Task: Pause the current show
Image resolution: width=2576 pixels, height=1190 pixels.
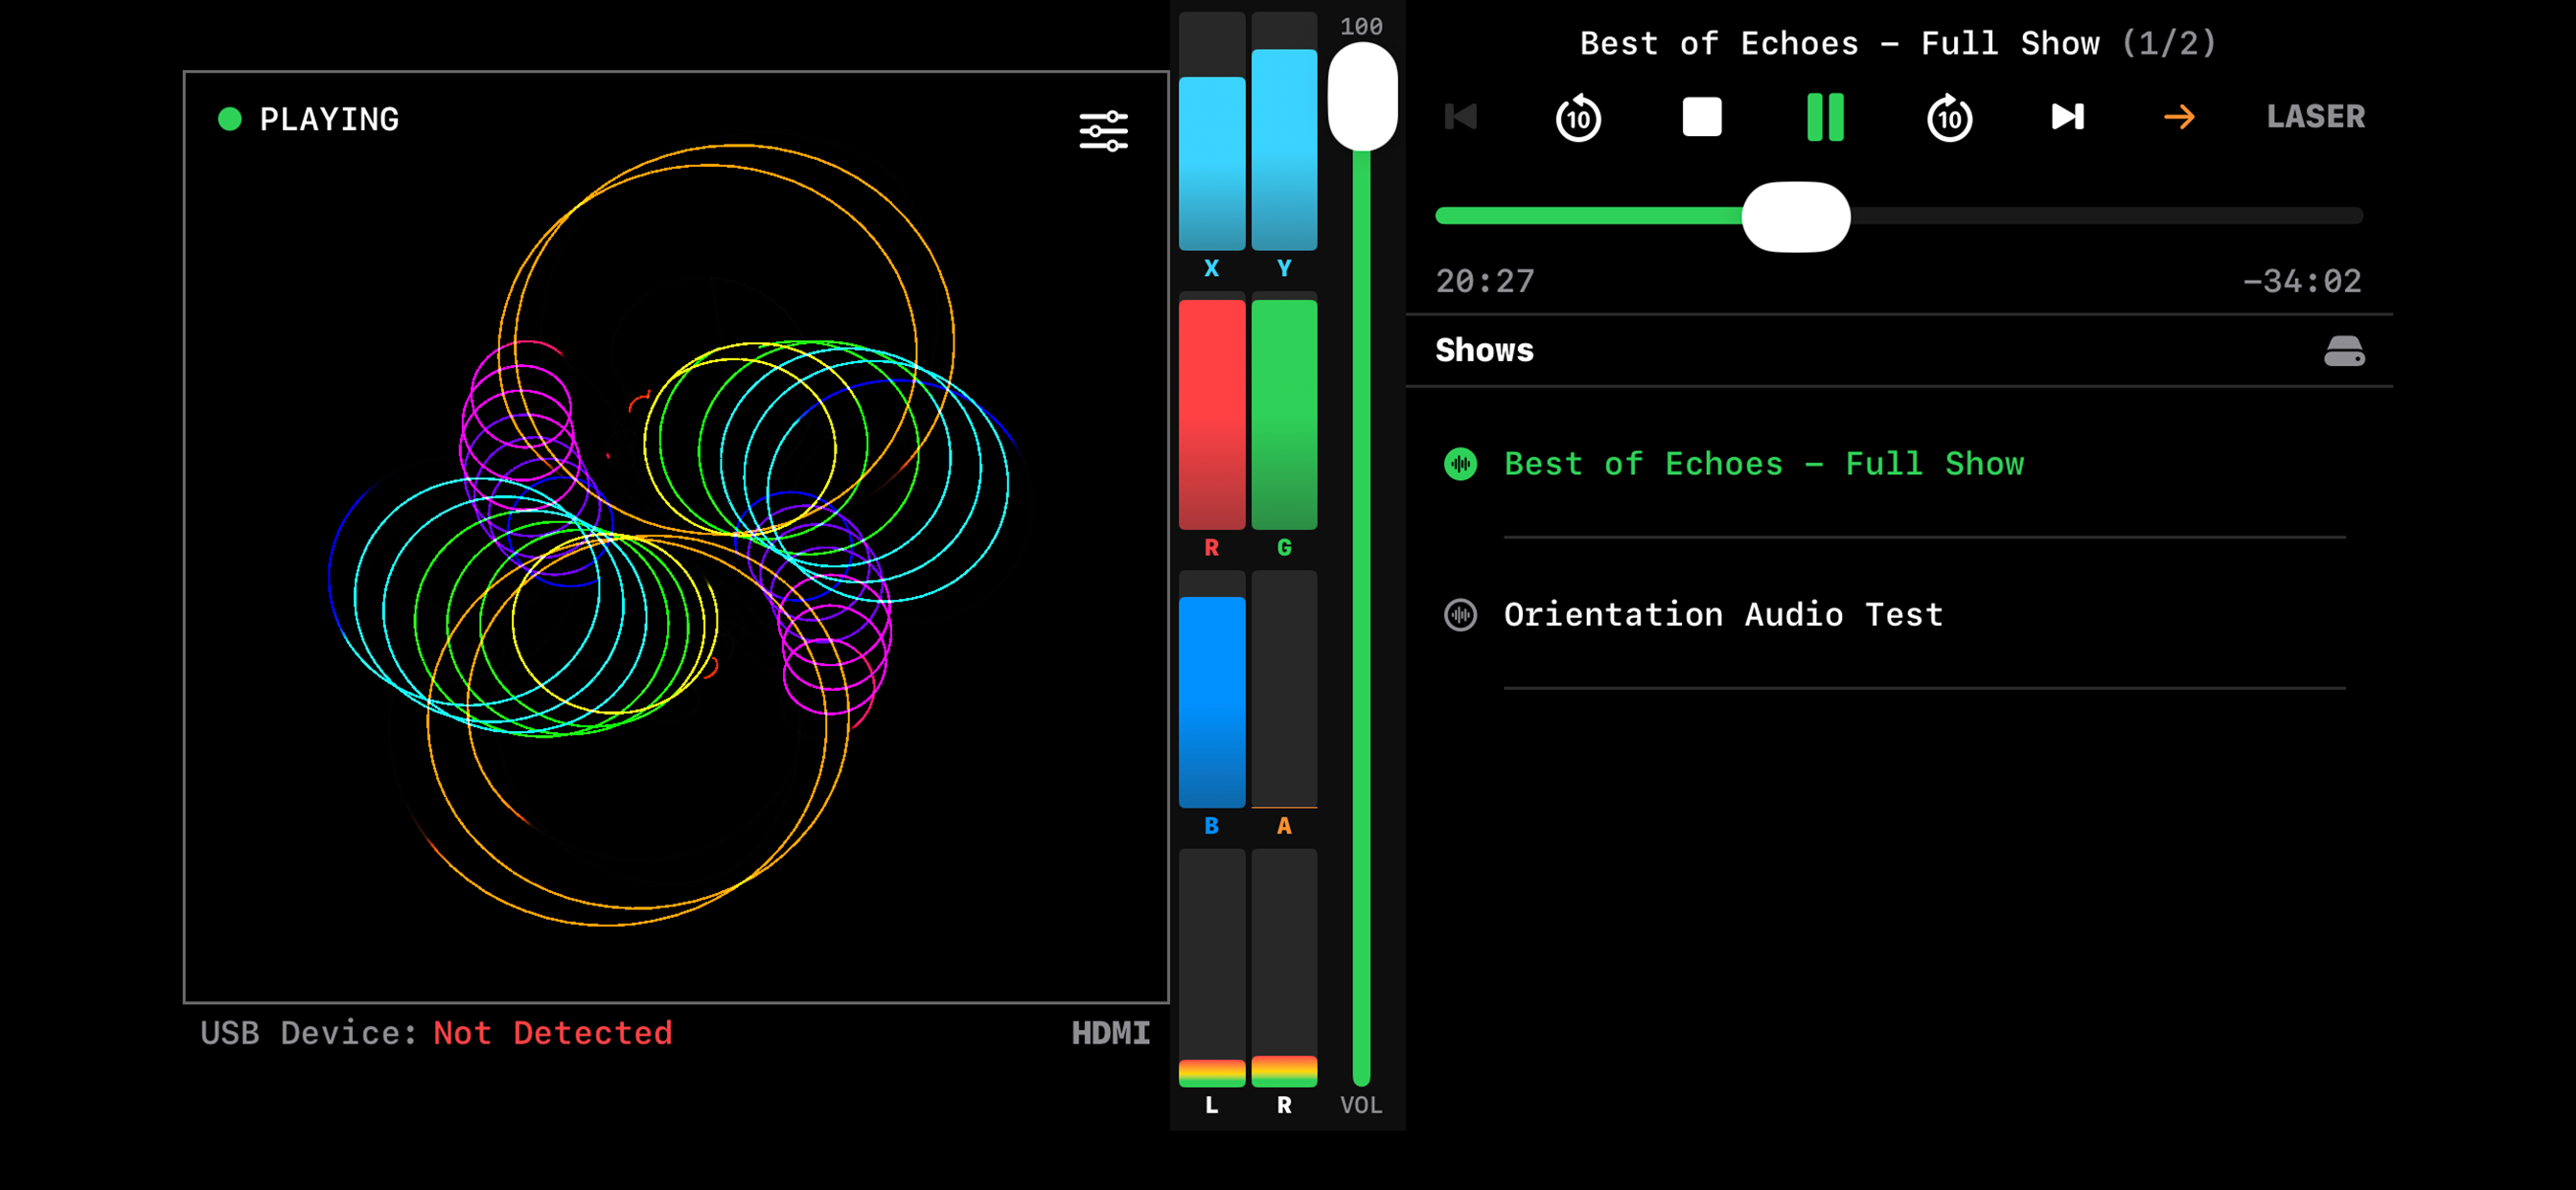Action: tap(1825, 117)
